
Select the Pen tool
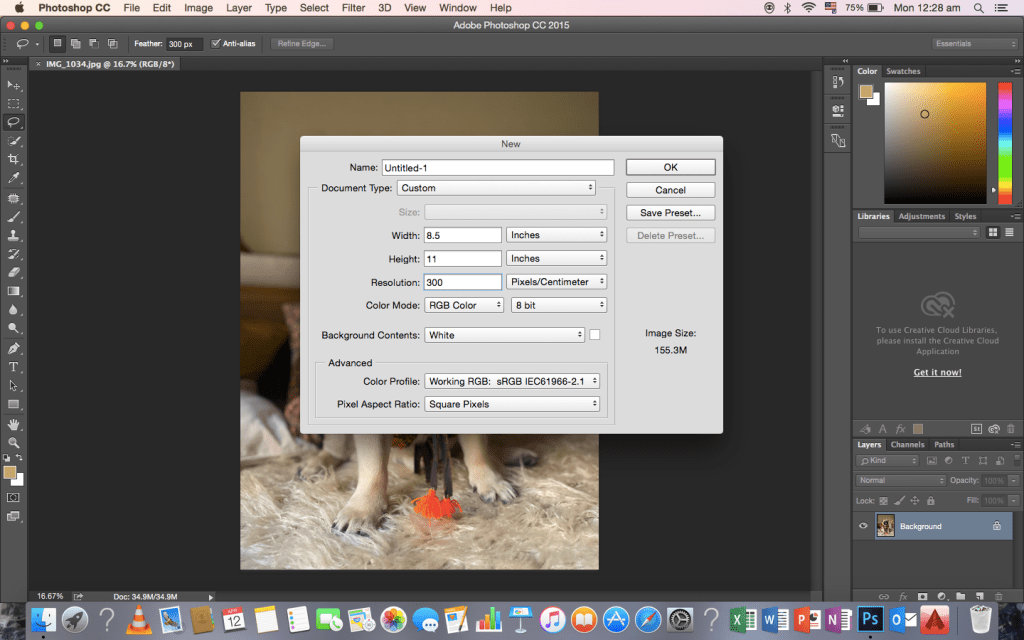[14, 348]
